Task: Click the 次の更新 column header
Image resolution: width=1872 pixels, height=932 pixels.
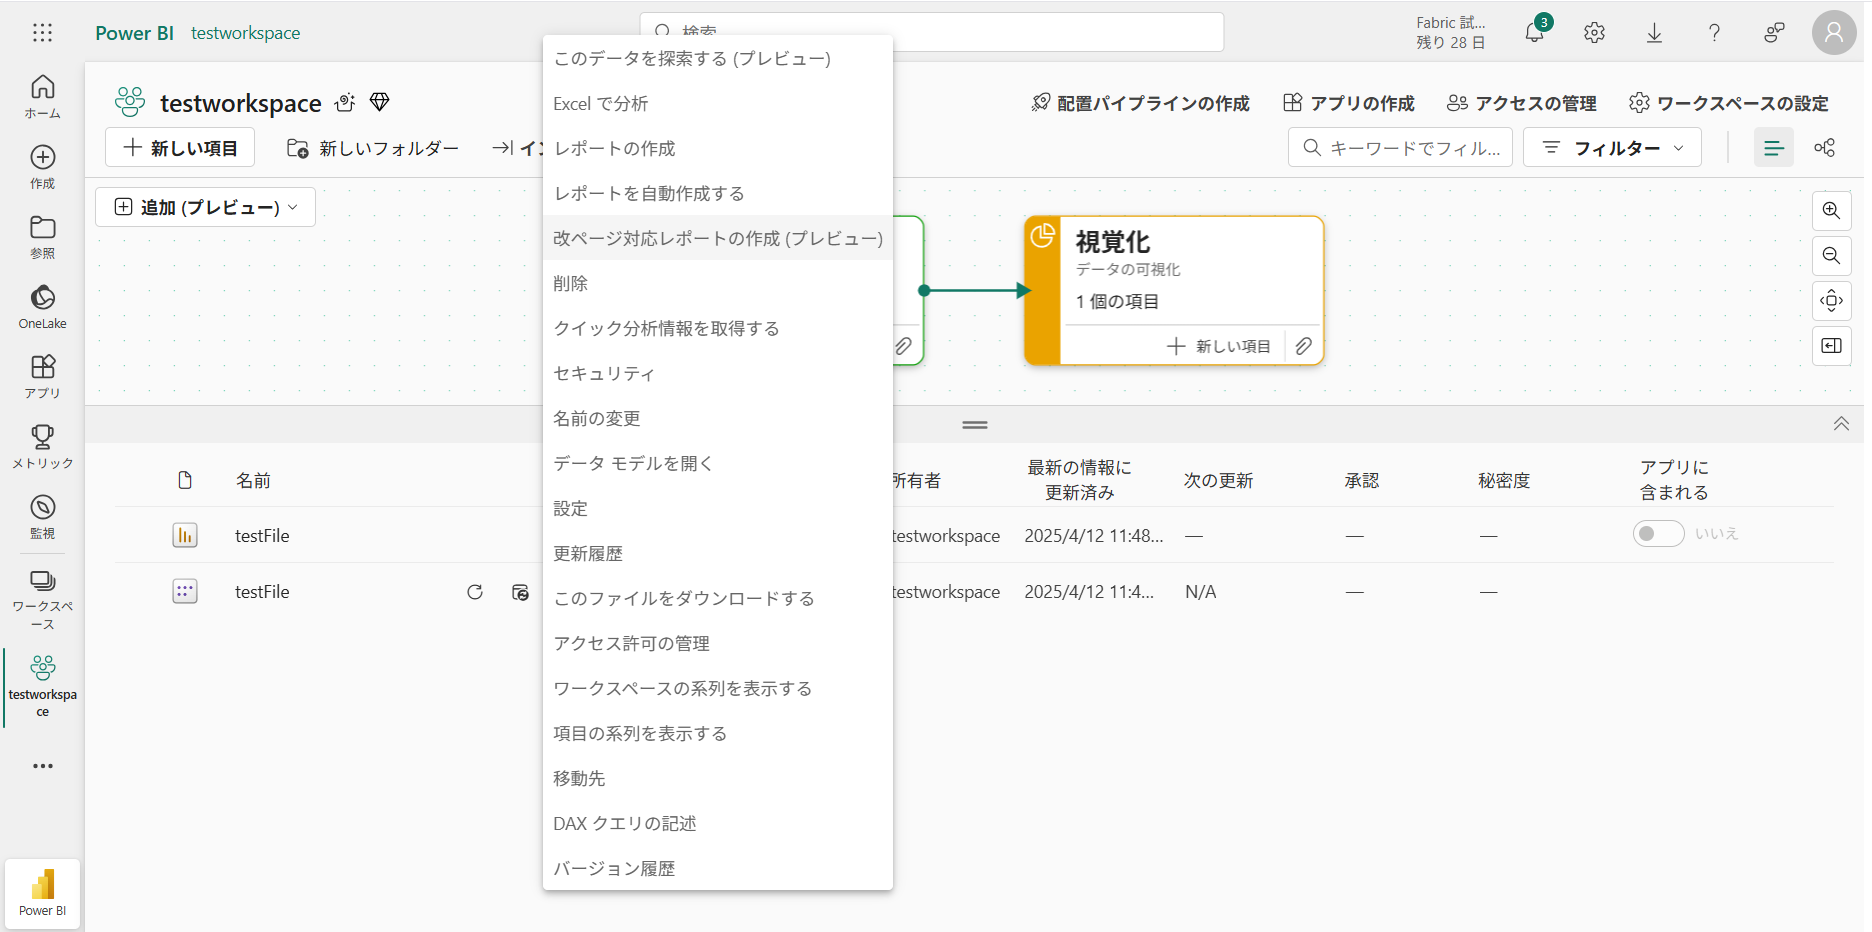Action: coord(1219,481)
